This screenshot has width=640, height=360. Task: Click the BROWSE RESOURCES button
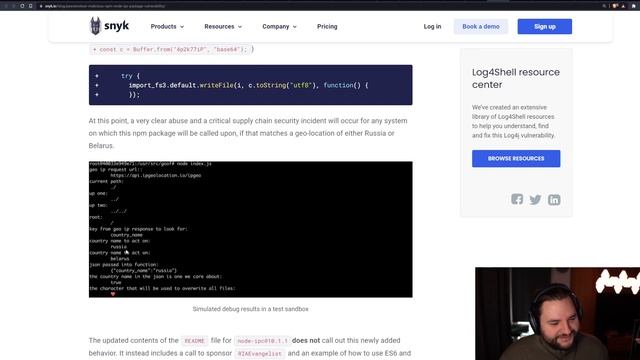pos(516,158)
